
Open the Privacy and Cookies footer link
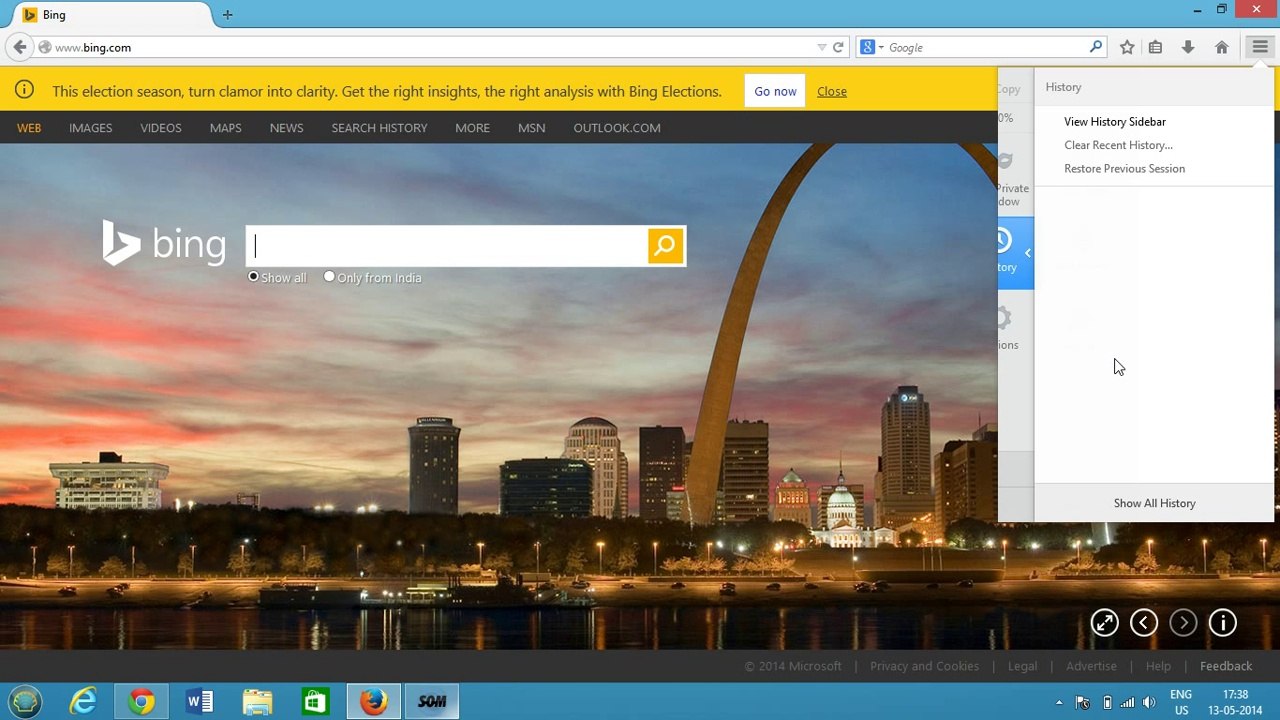[x=924, y=666]
